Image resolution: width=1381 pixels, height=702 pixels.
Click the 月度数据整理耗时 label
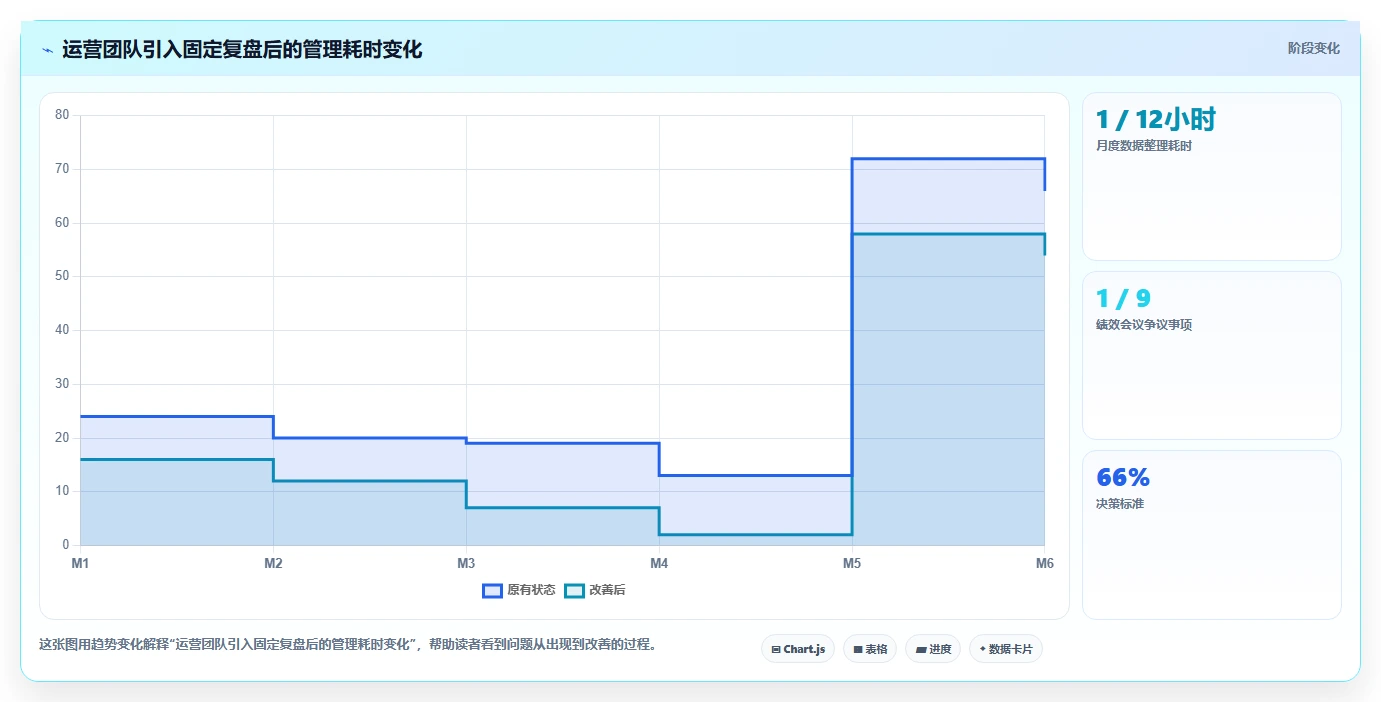tap(1144, 146)
